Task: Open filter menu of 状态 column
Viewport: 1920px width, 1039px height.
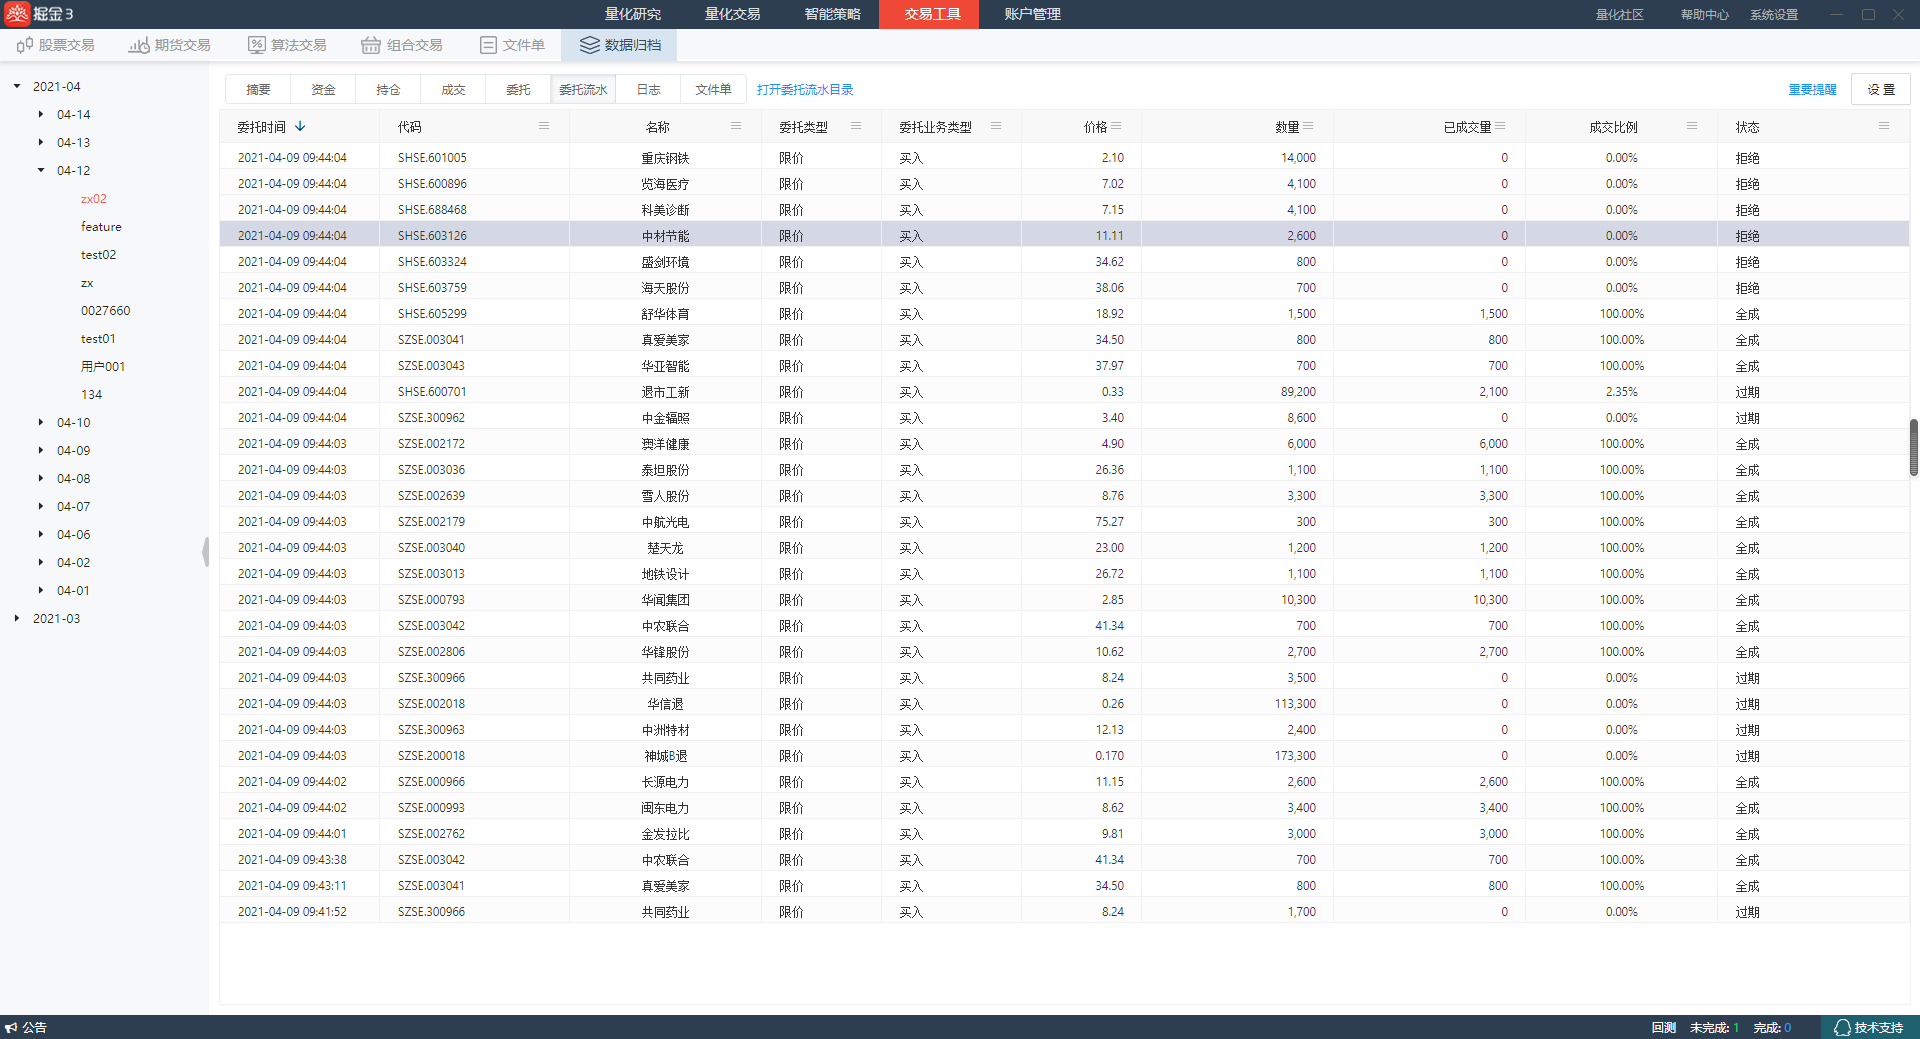Action: (x=1884, y=126)
